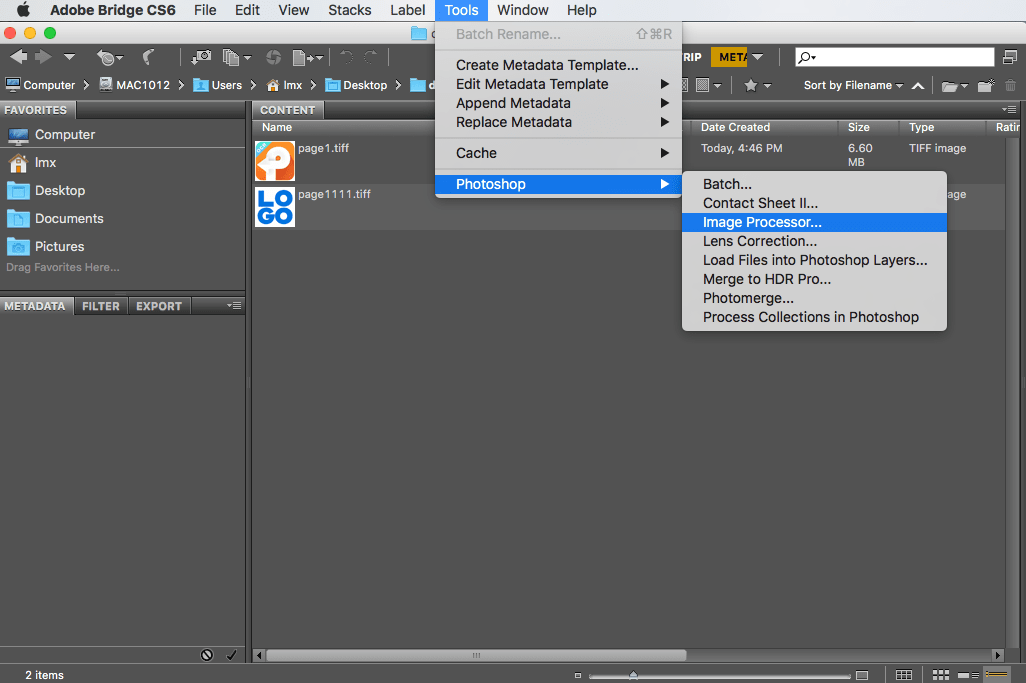Create a new folder icon
Viewport: 1026px width, 683px height.
tap(985, 85)
